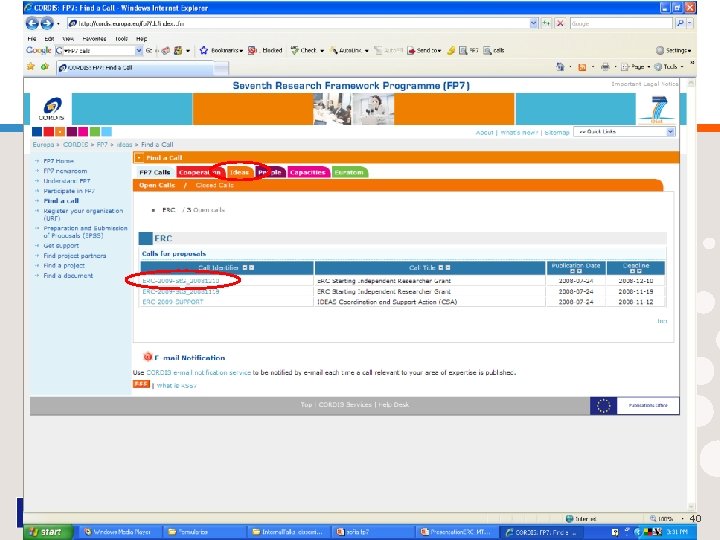Open the Google search box dropdown arrow

139,51
